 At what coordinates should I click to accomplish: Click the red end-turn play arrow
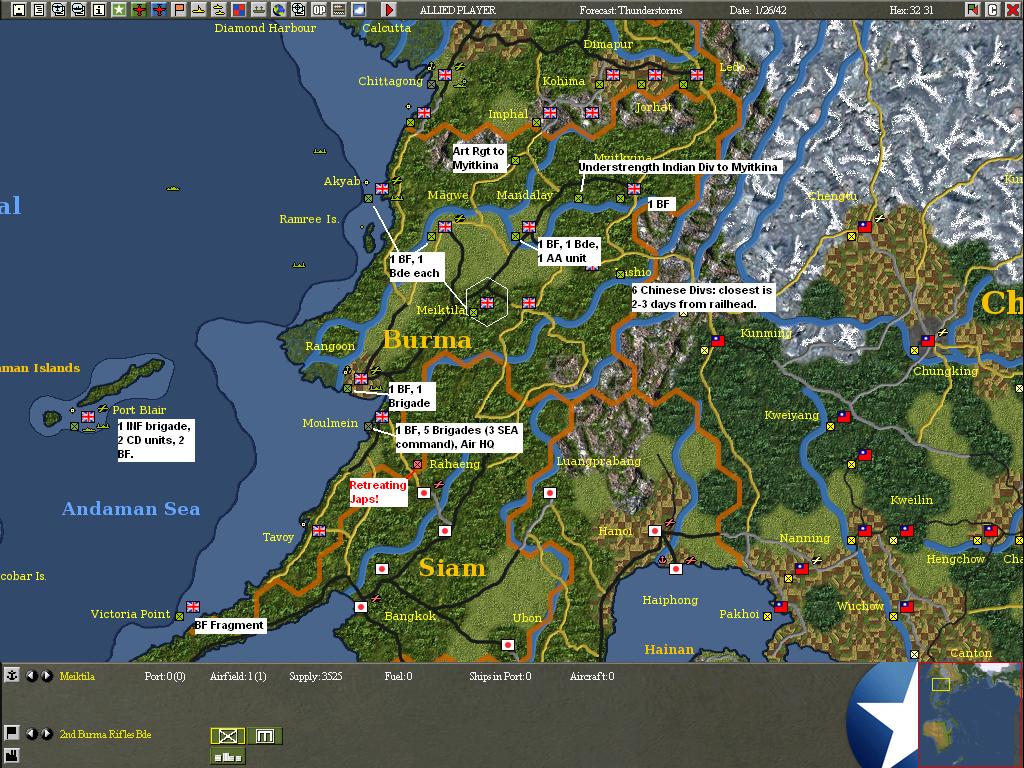389,9
